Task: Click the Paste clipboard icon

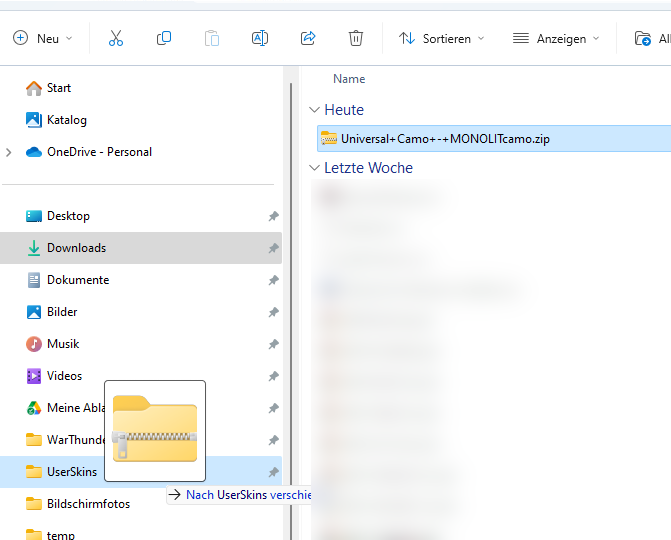Action: pyautogui.click(x=212, y=38)
